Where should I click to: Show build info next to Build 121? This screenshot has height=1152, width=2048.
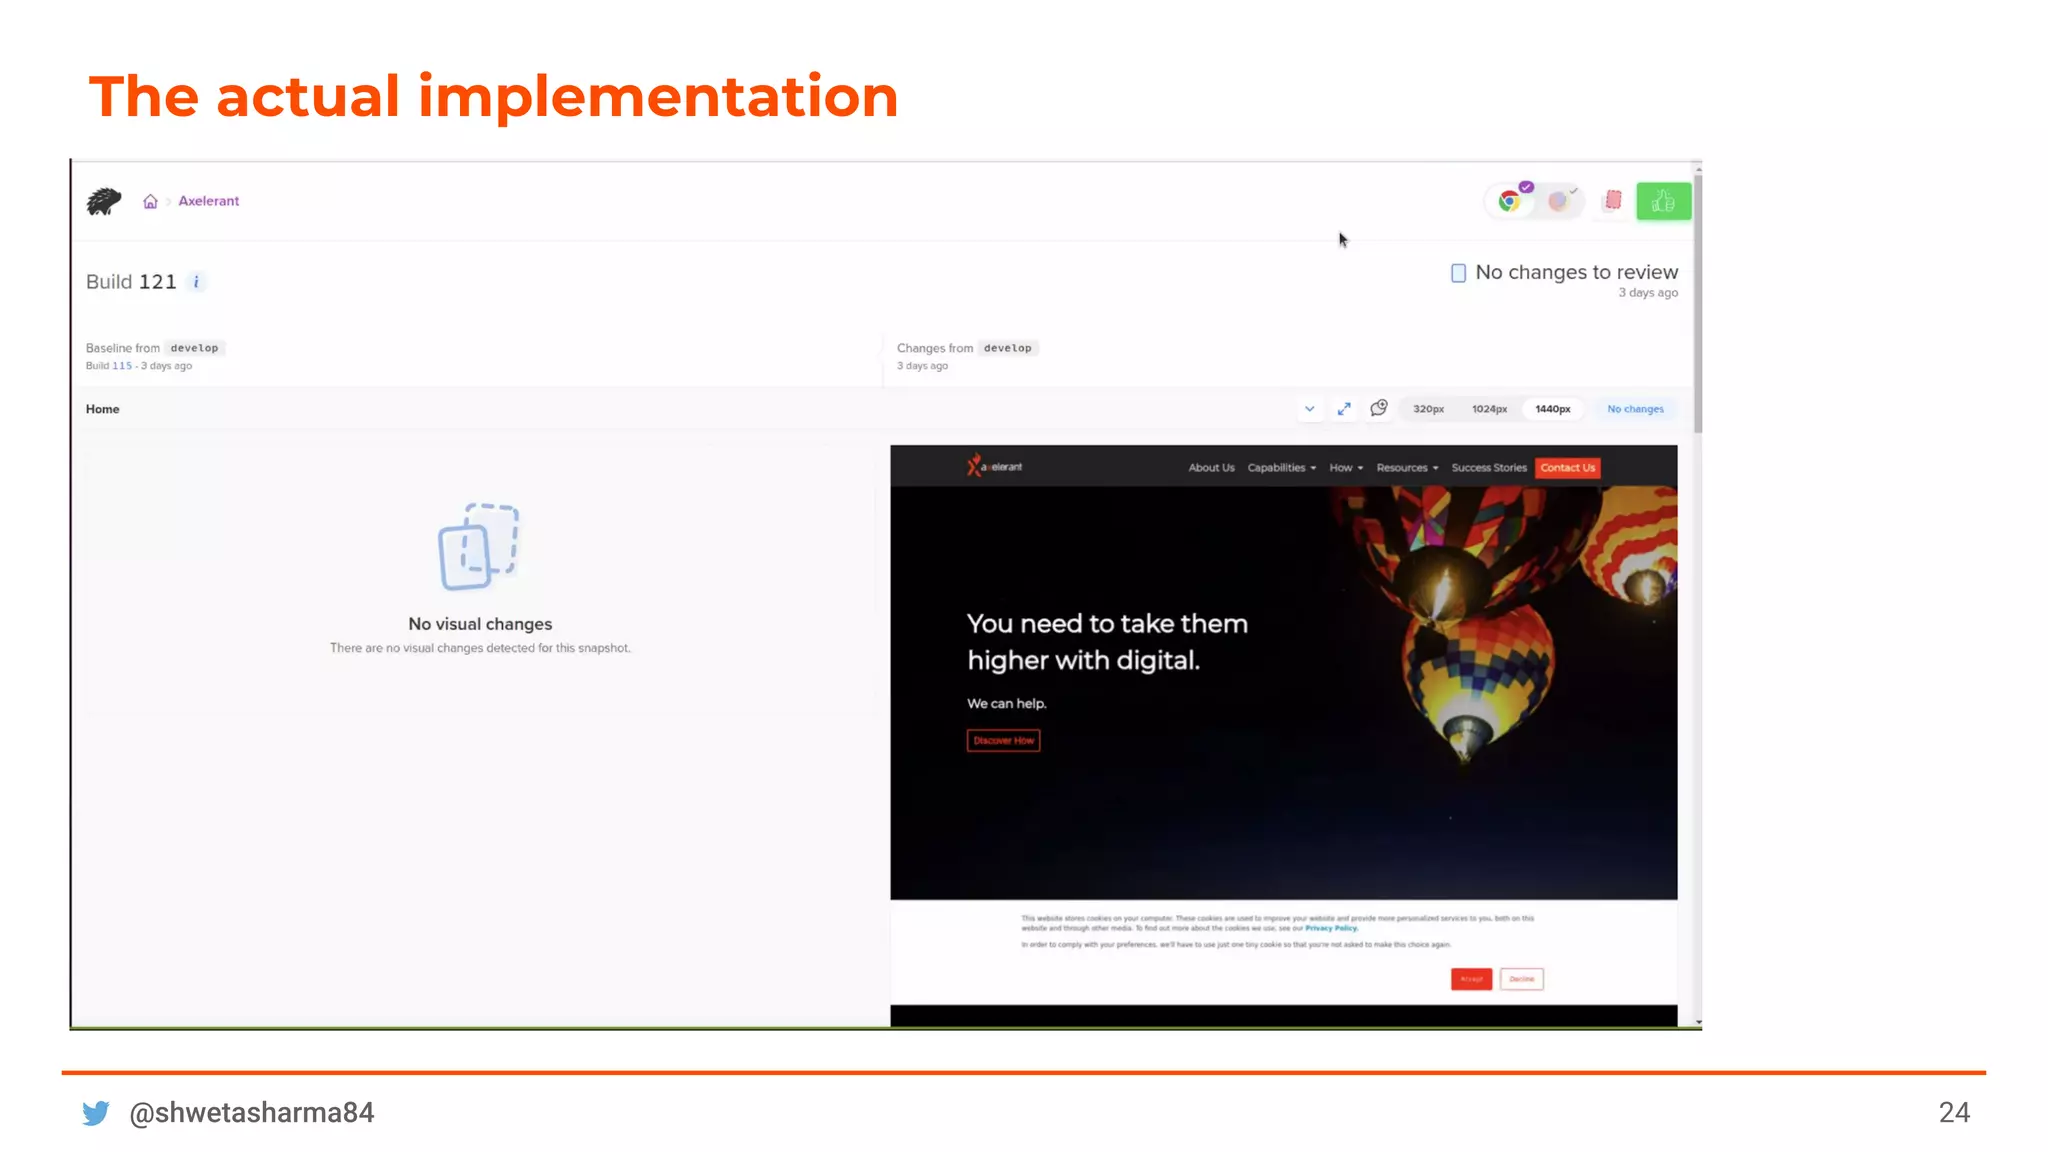[x=196, y=282]
